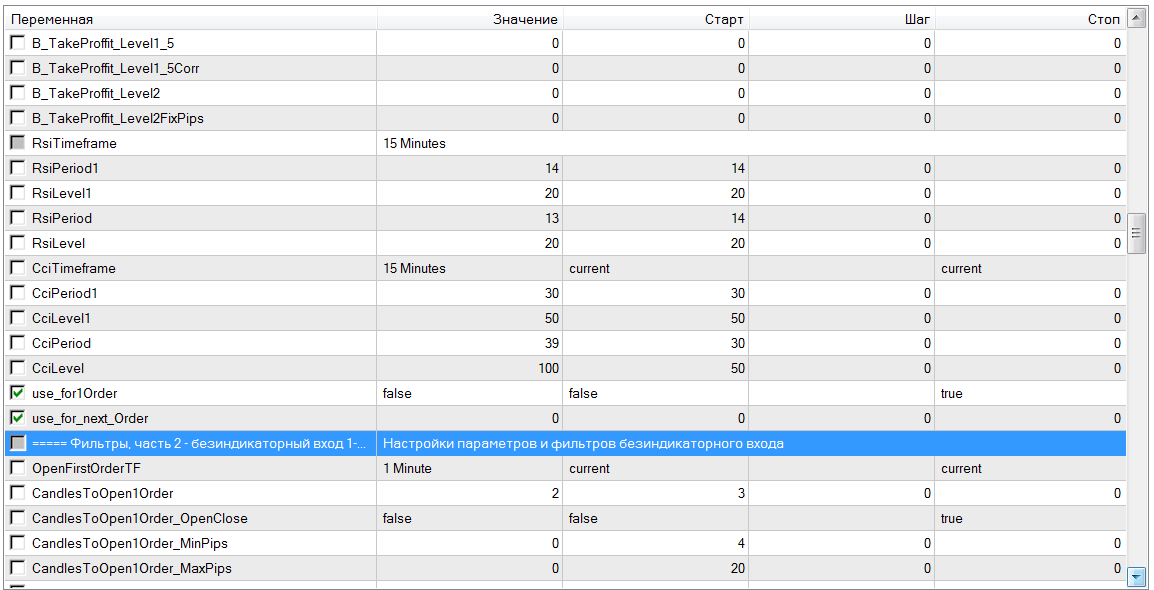The width and height of the screenshot is (1154, 590).
Task: Uncheck the use_for_next_Order checkbox
Action: click(16, 419)
